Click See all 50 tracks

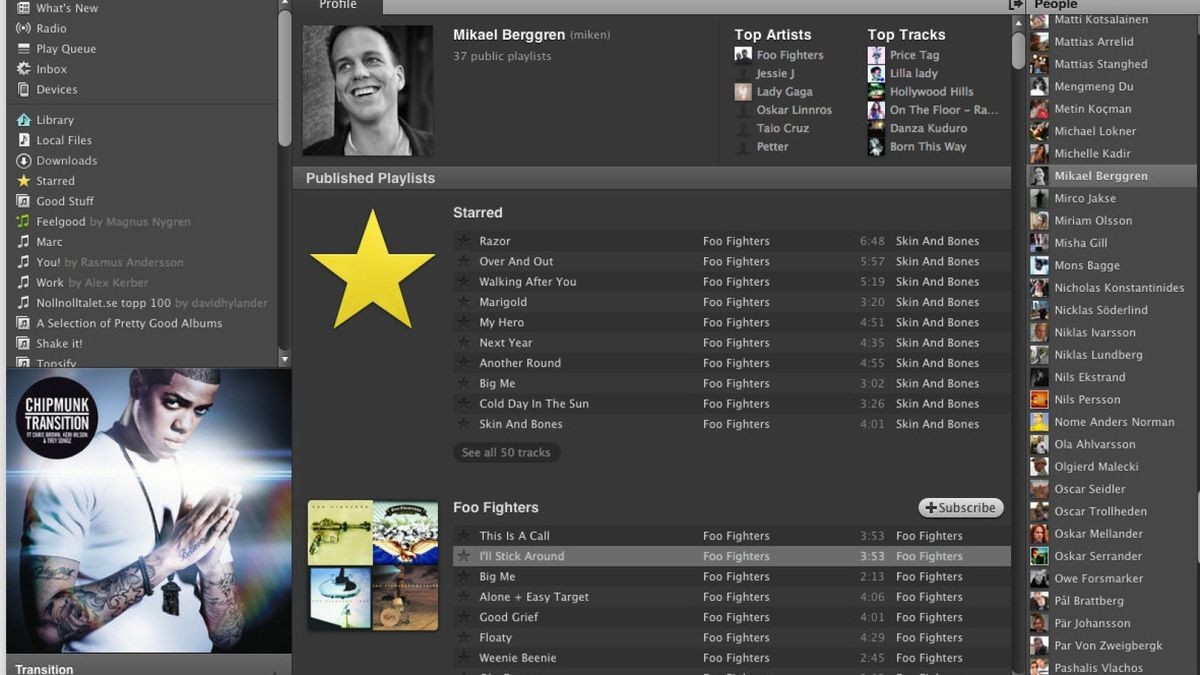pos(506,452)
